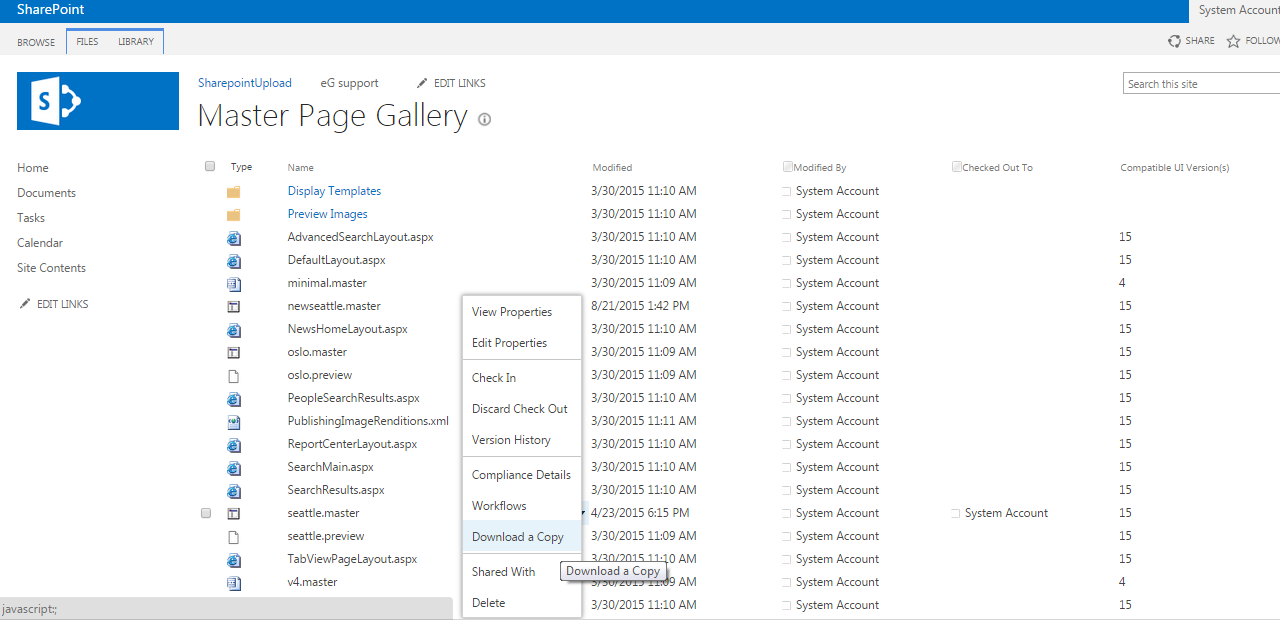Click the TabViewPageLayout.aspx file type icon
1280x620 pixels.
tap(233, 559)
